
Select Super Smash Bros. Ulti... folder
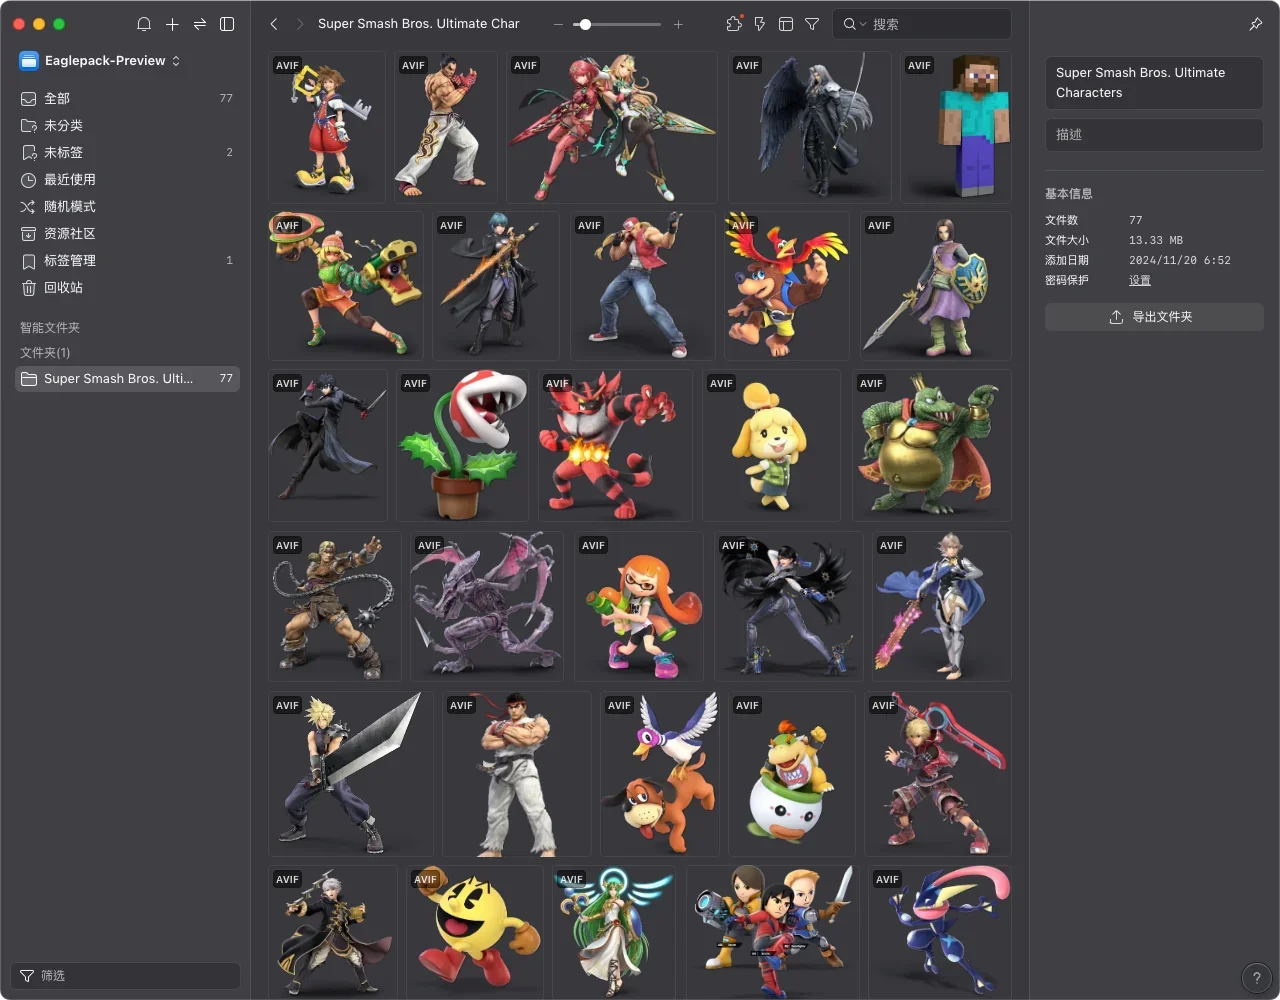pyautogui.click(x=127, y=379)
